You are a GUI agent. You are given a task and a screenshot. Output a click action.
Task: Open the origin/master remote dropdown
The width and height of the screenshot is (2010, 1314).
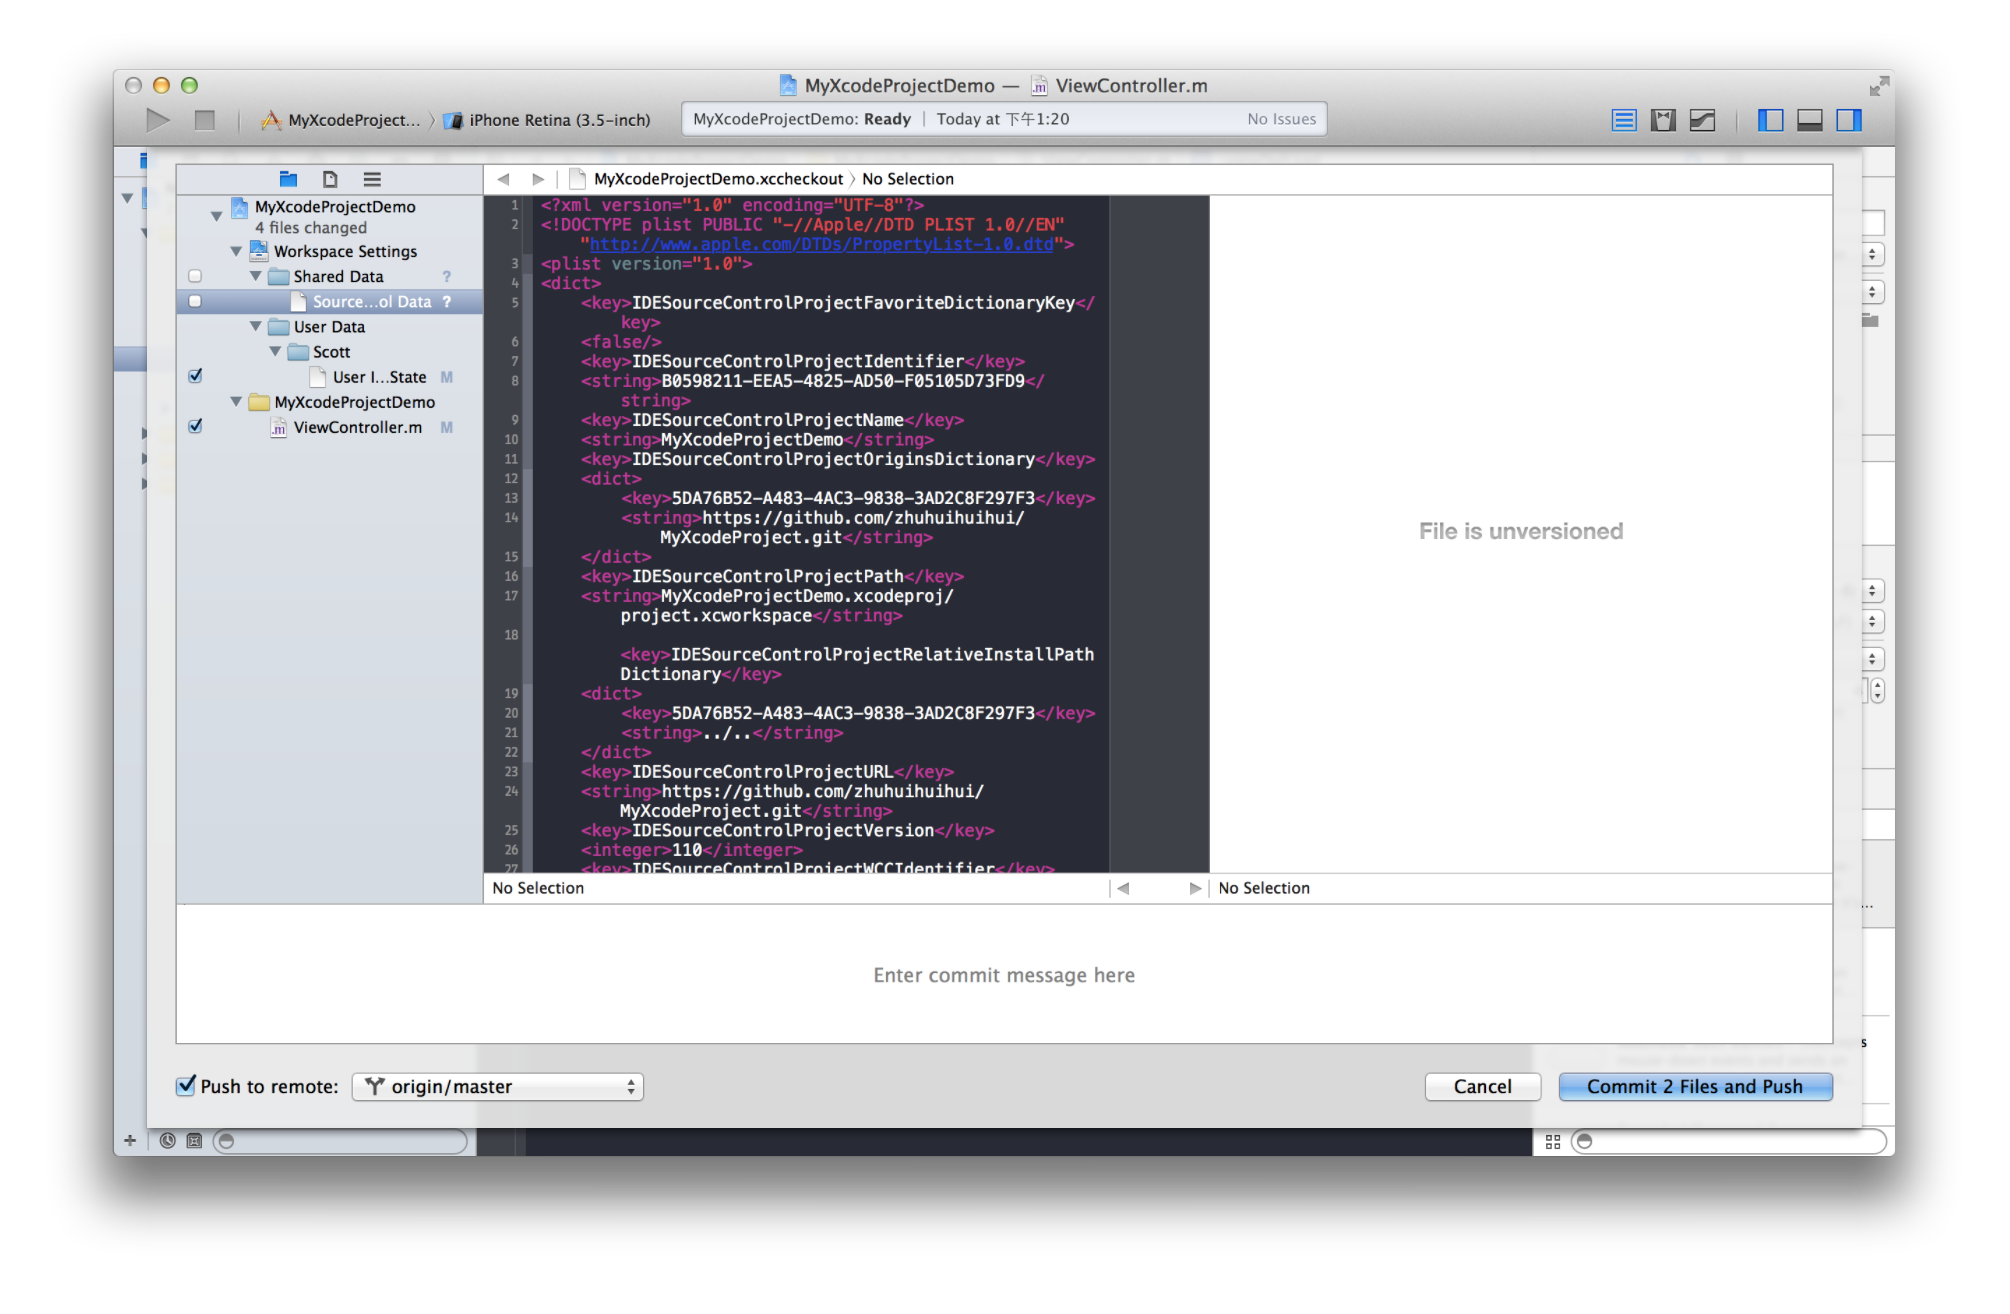pyautogui.click(x=497, y=1087)
